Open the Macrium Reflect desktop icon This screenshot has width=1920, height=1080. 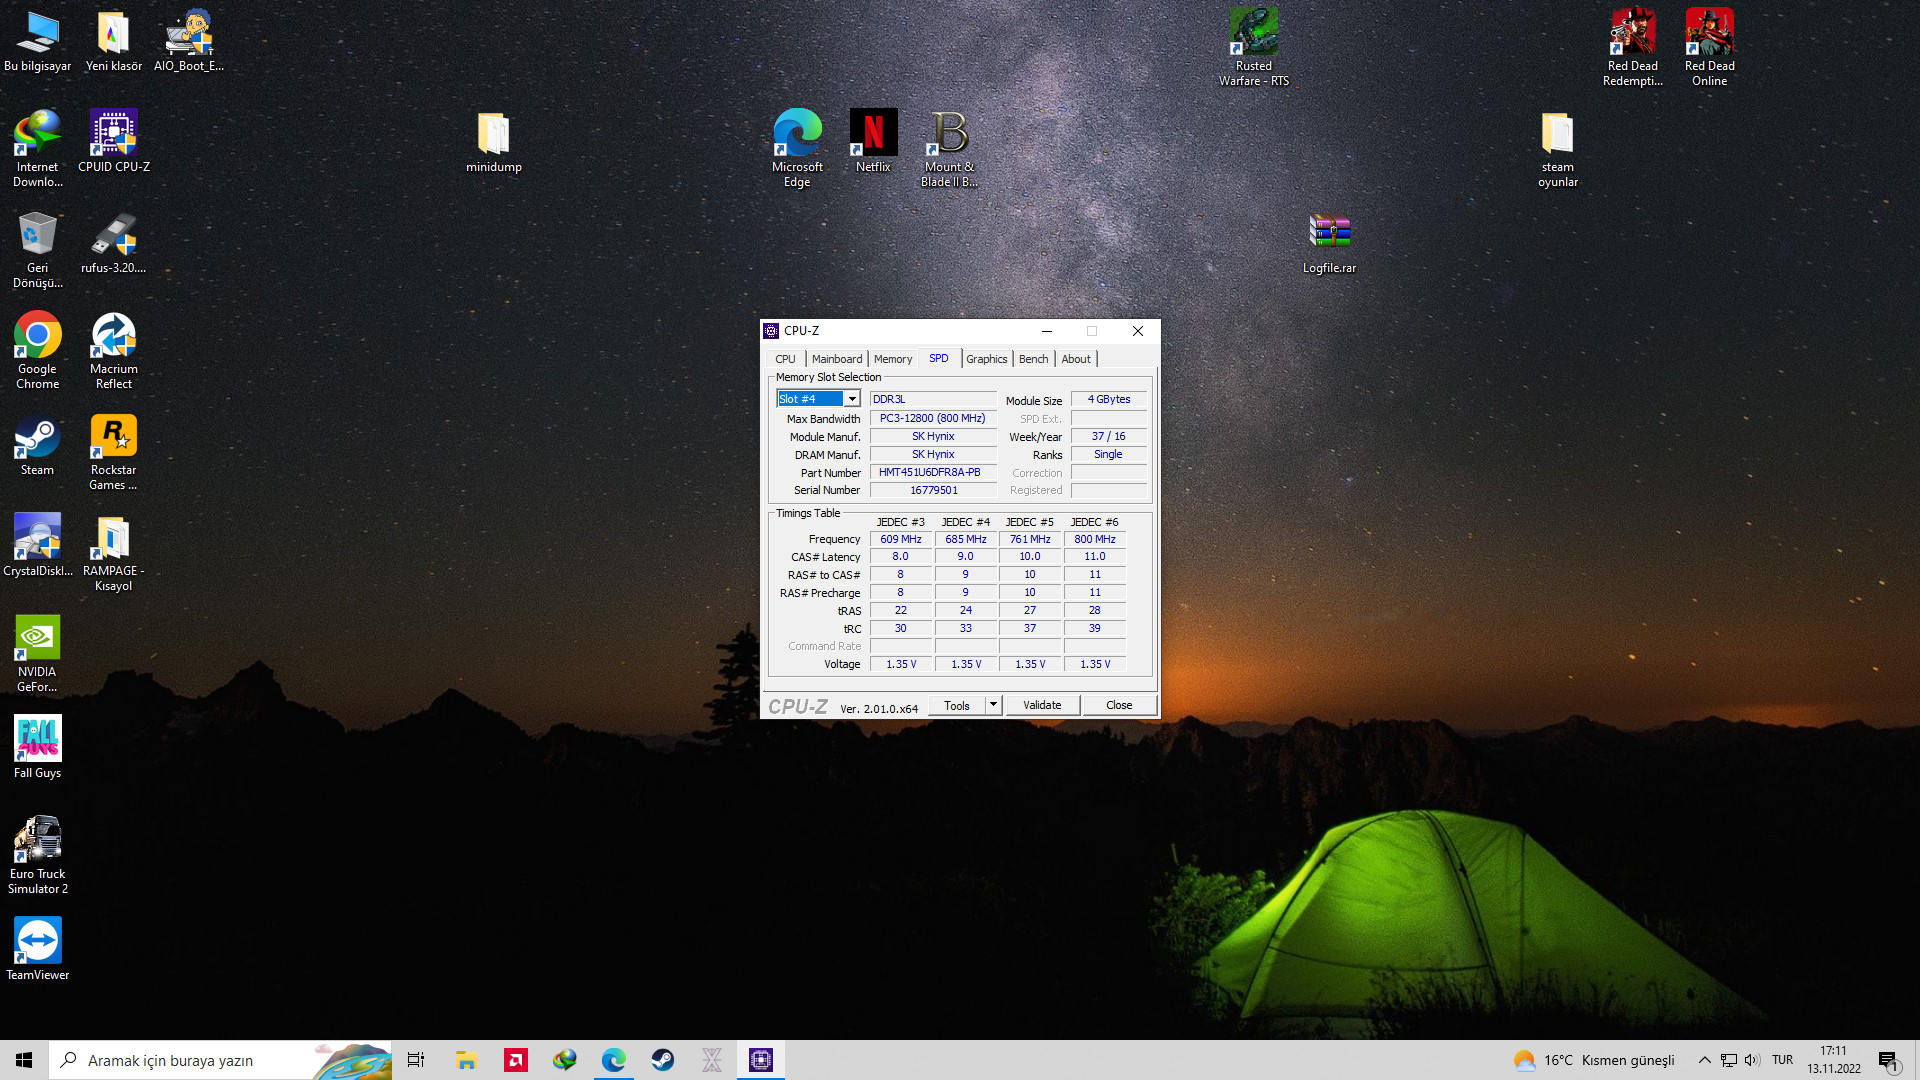point(113,350)
